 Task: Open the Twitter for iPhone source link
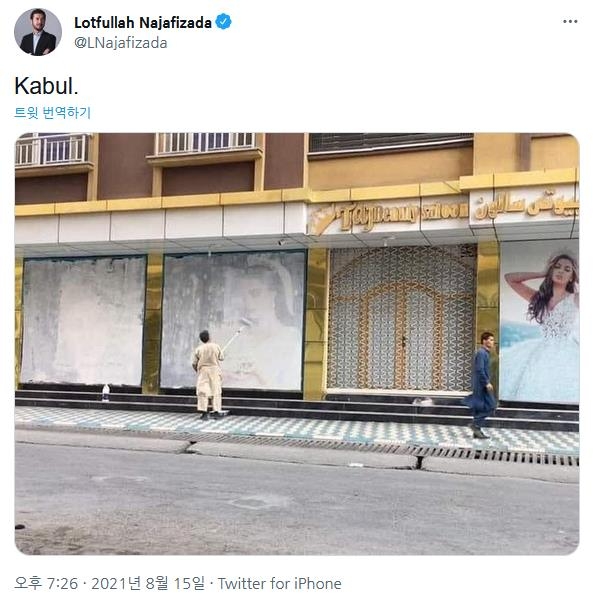(279, 584)
